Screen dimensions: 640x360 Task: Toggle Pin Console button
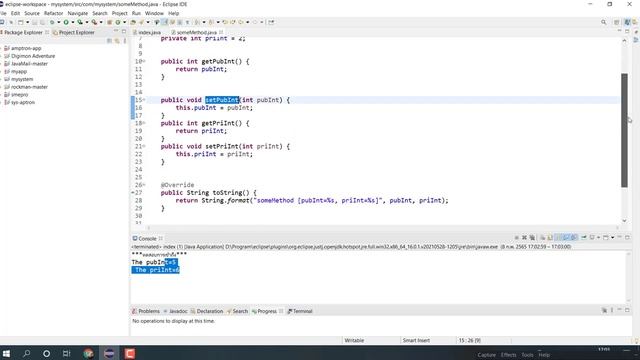point(584,237)
